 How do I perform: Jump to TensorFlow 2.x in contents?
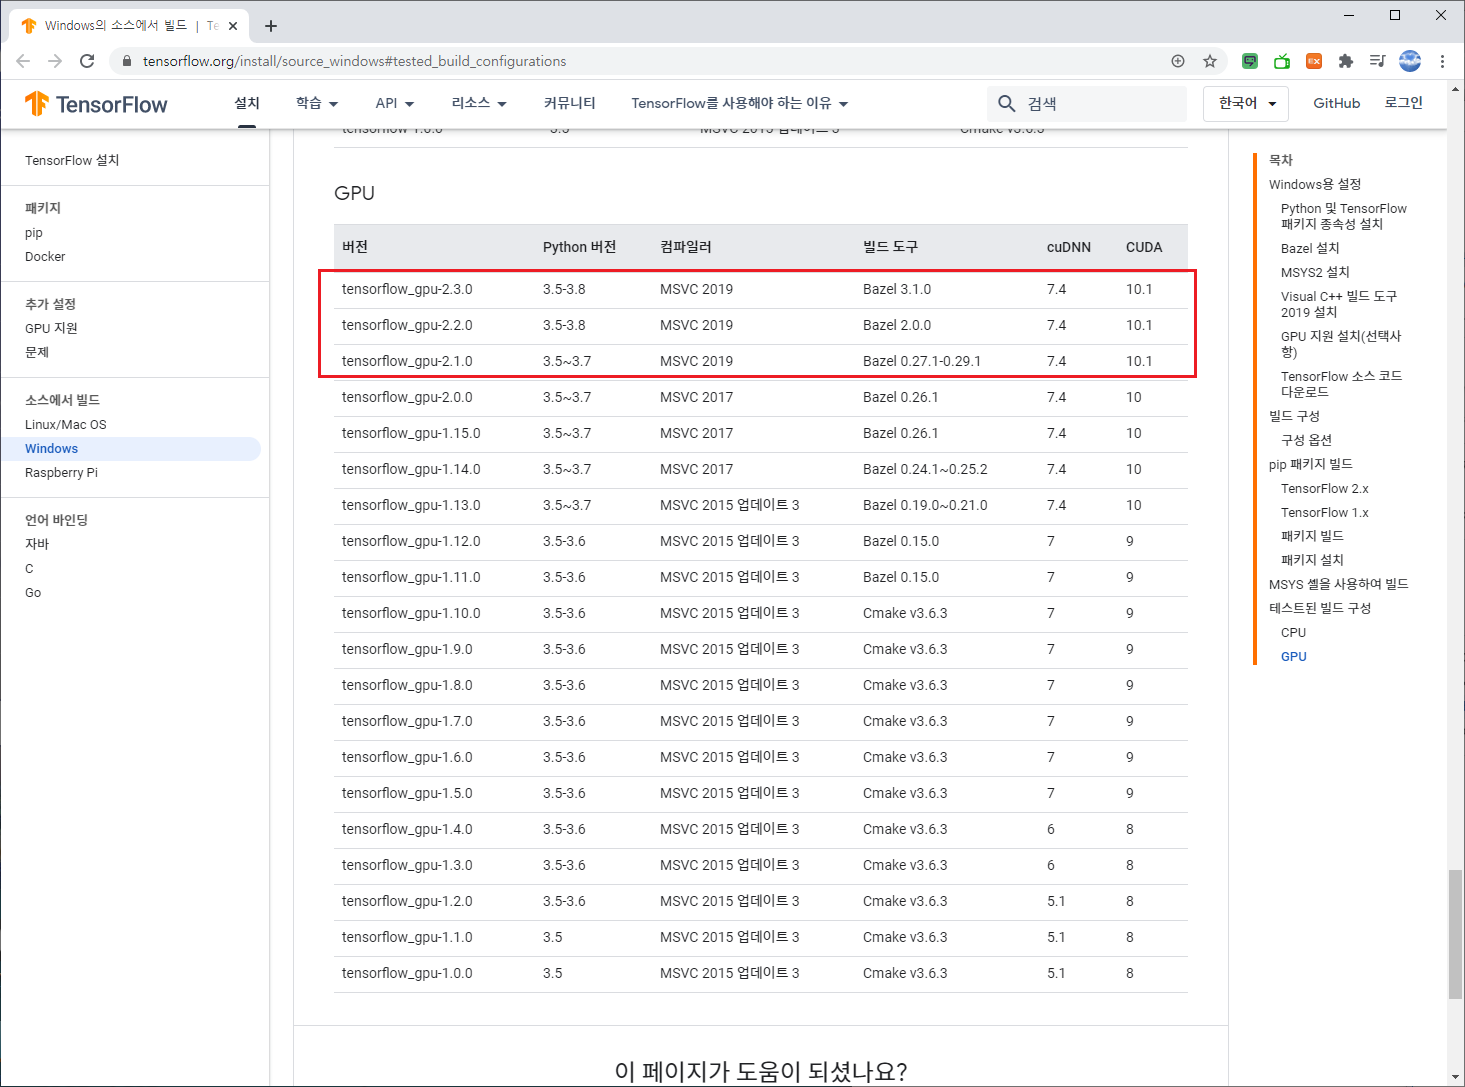tap(1325, 488)
